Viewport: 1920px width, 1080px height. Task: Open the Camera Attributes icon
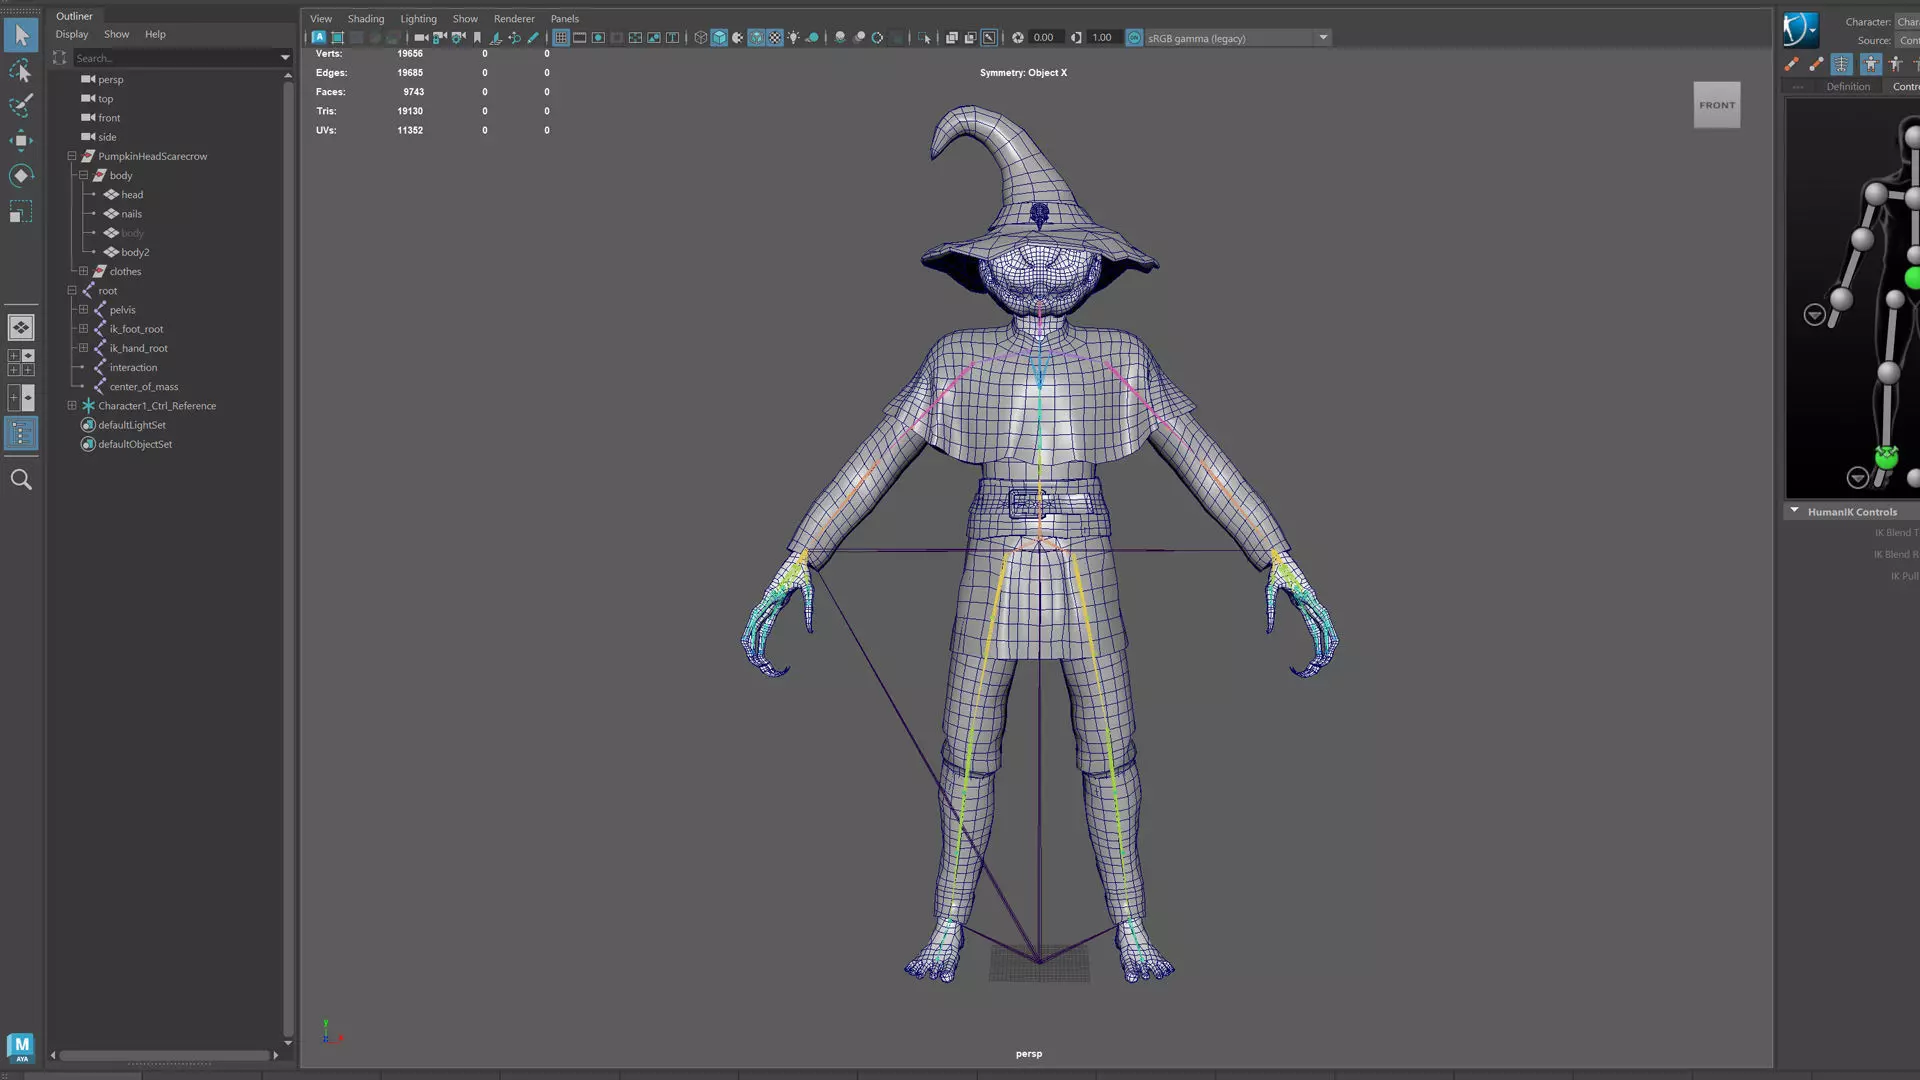458,38
